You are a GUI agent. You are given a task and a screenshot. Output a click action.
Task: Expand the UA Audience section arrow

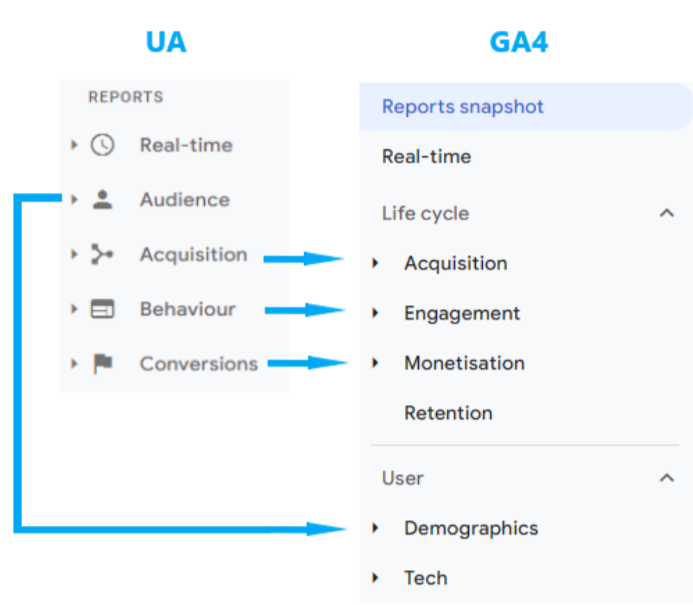click(74, 200)
